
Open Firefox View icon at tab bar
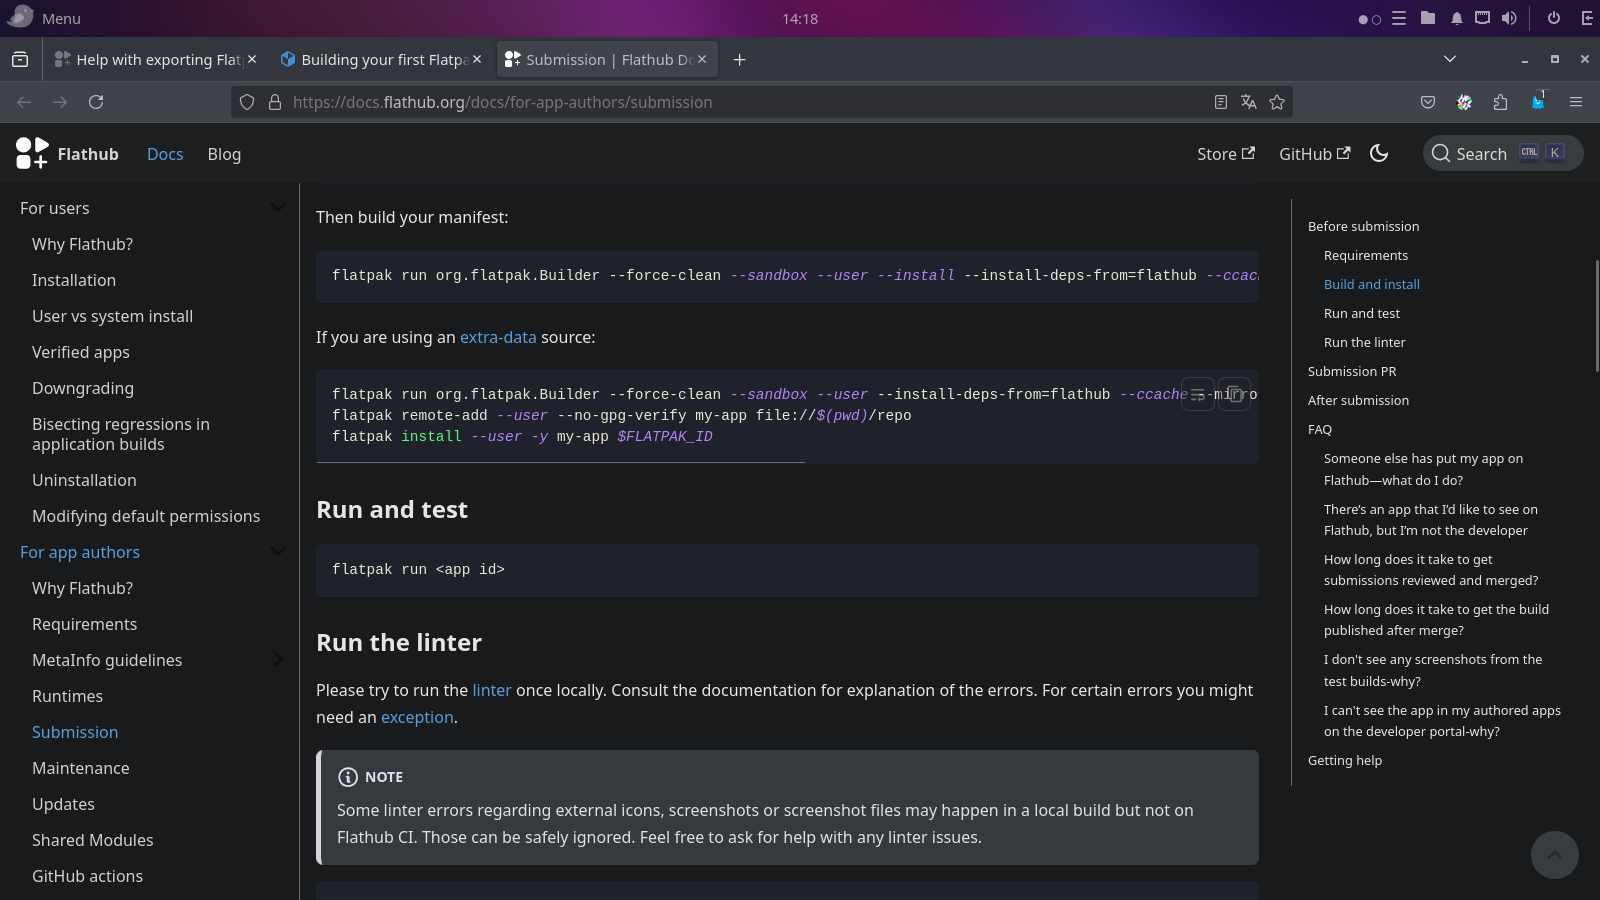(x=20, y=60)
